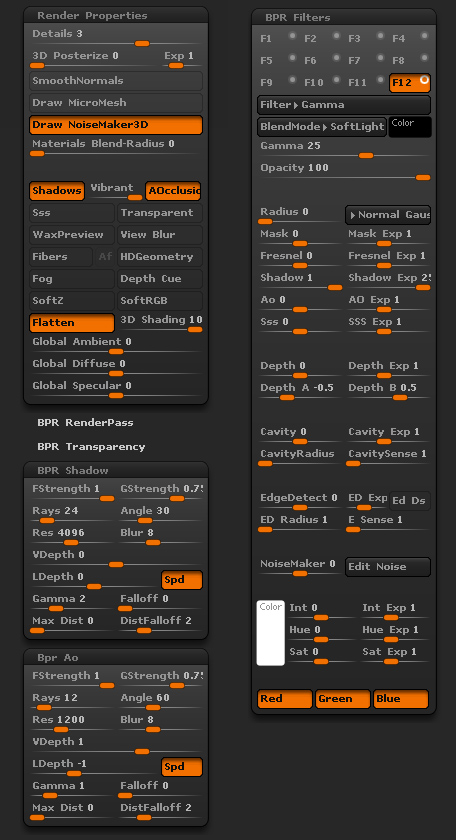This screenshot has width=456, height=840.
Task: Toggle Spd in BPR Shadow panel
Action: (182, 580)
